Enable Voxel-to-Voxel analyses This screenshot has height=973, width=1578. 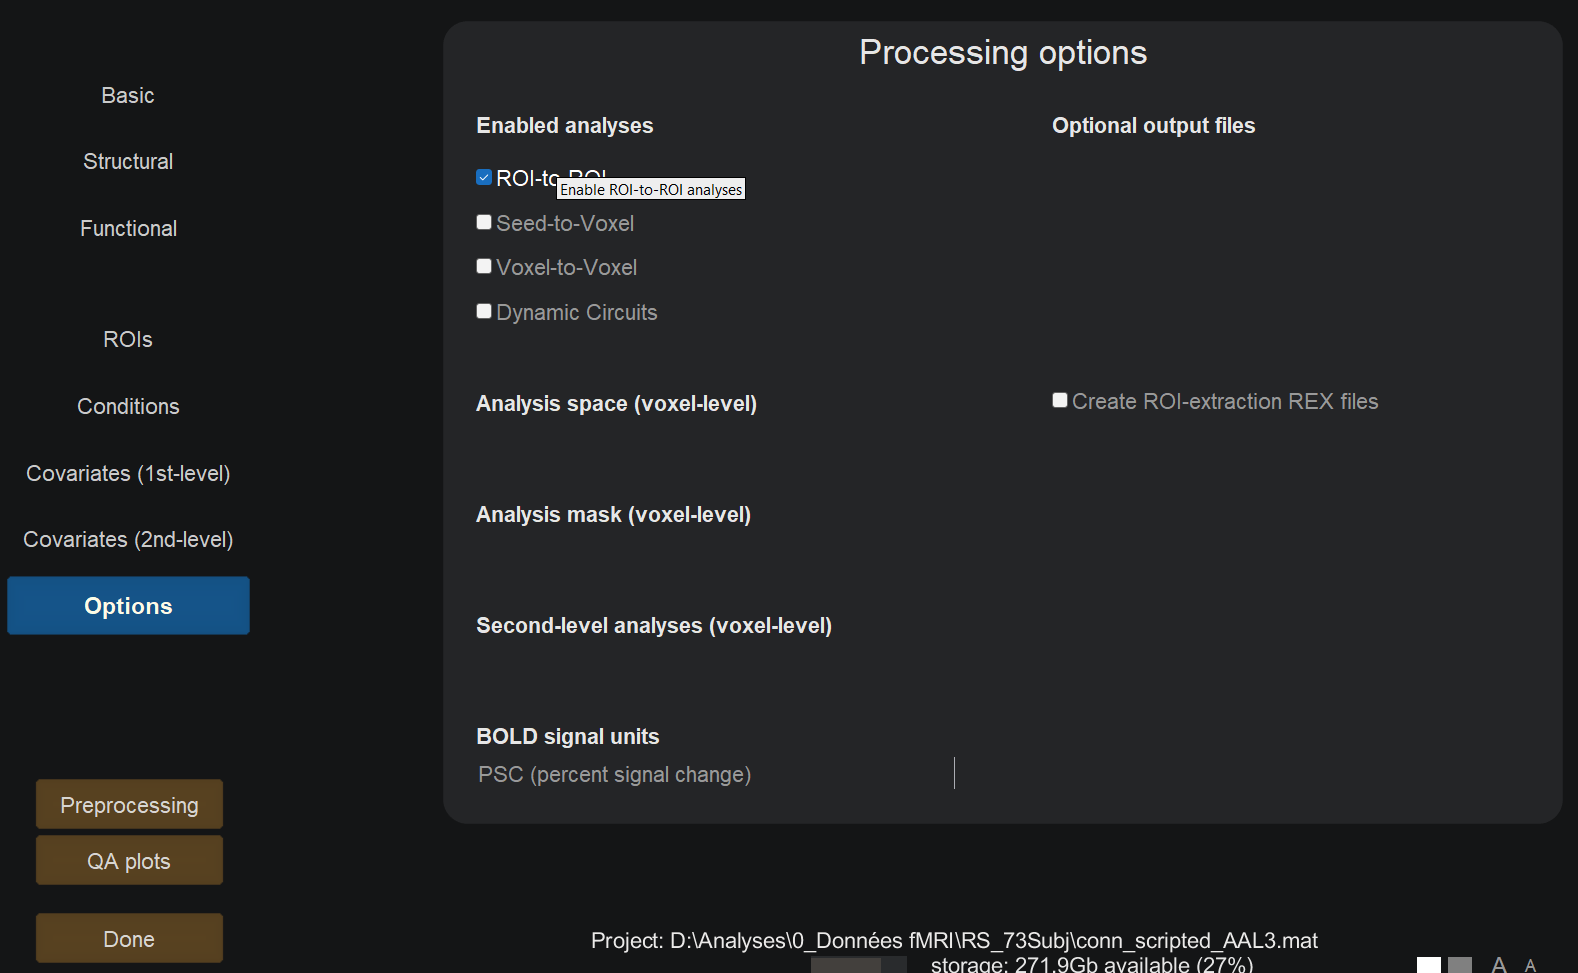click(x=484, y=266)
